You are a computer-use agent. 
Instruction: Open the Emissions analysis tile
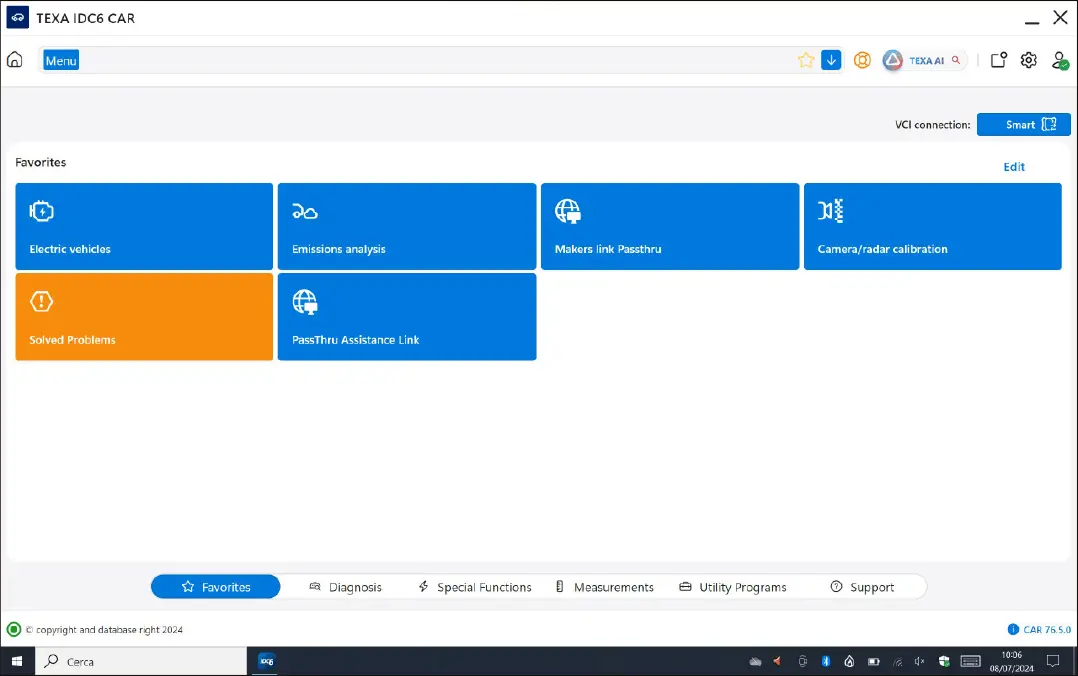point(406,226)
